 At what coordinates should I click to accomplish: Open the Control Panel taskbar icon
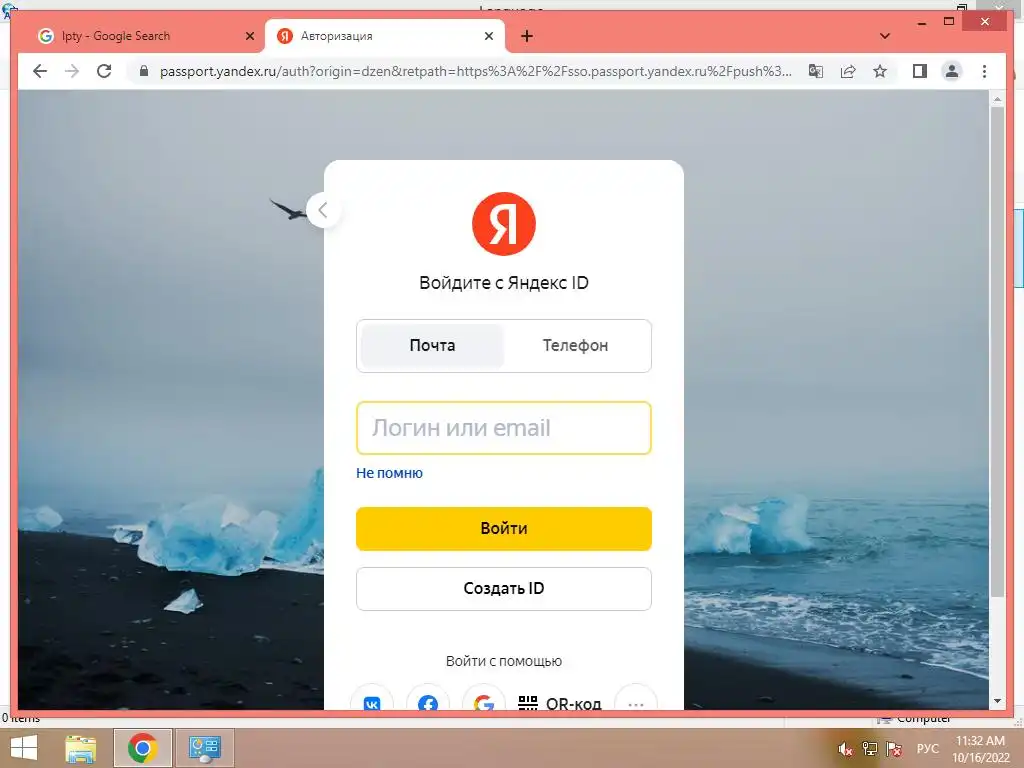pos(204,748)
